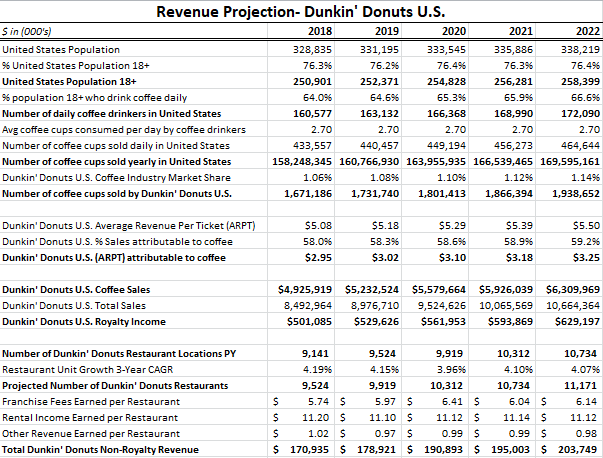
Task: Select cell 172,090
Action: point(580,114)
